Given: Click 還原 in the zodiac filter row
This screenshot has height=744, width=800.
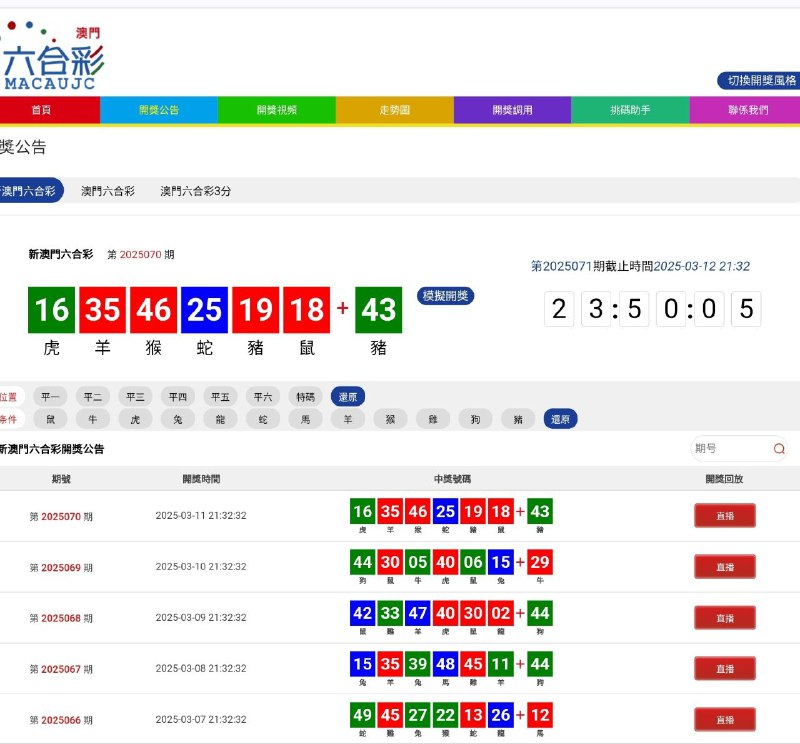Looking at the screenshot, I should [x=560, y=419].
